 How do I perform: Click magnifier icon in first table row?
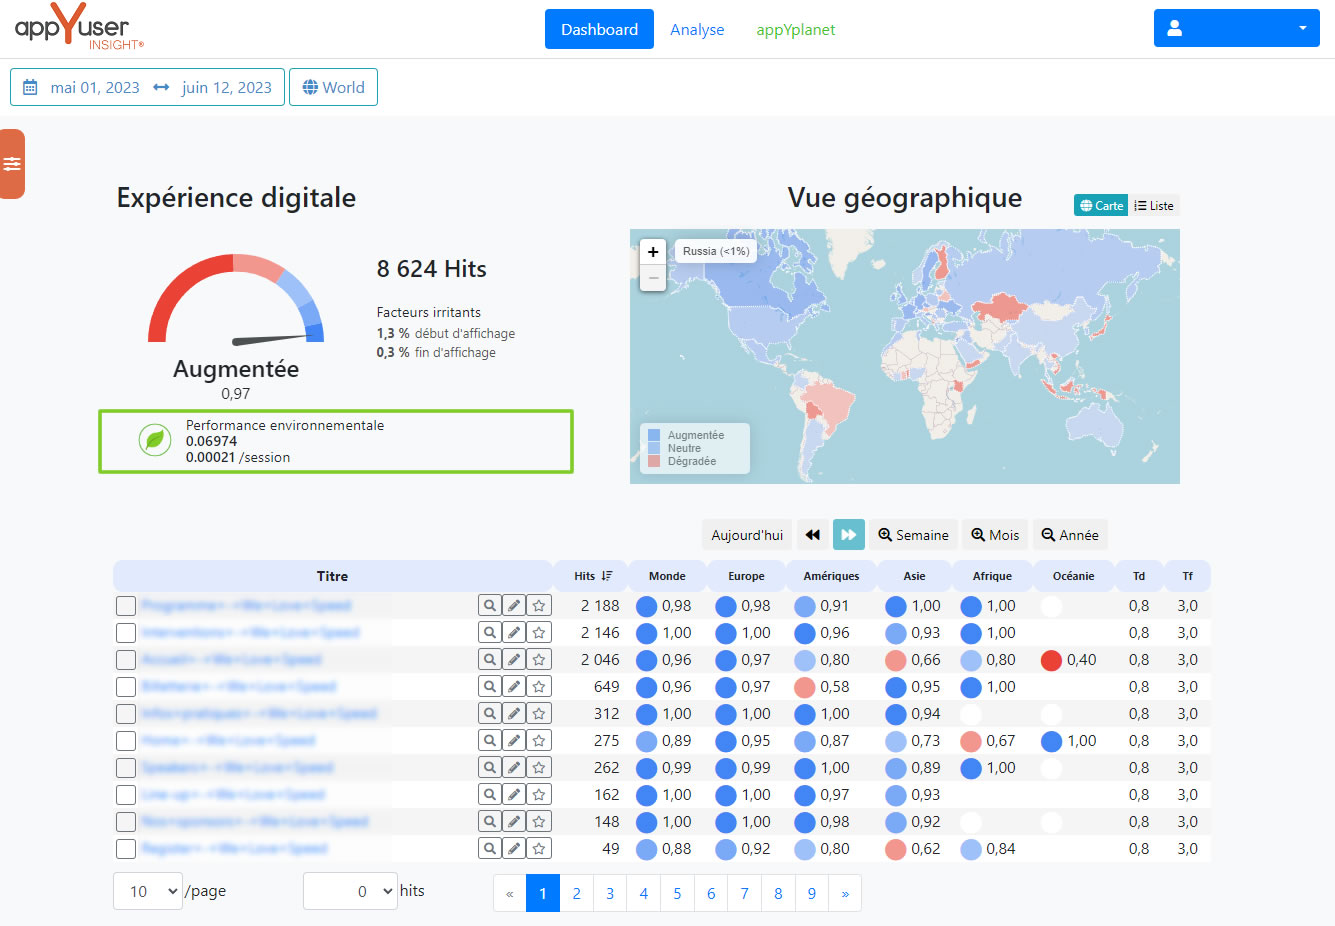tap(489, 606)
